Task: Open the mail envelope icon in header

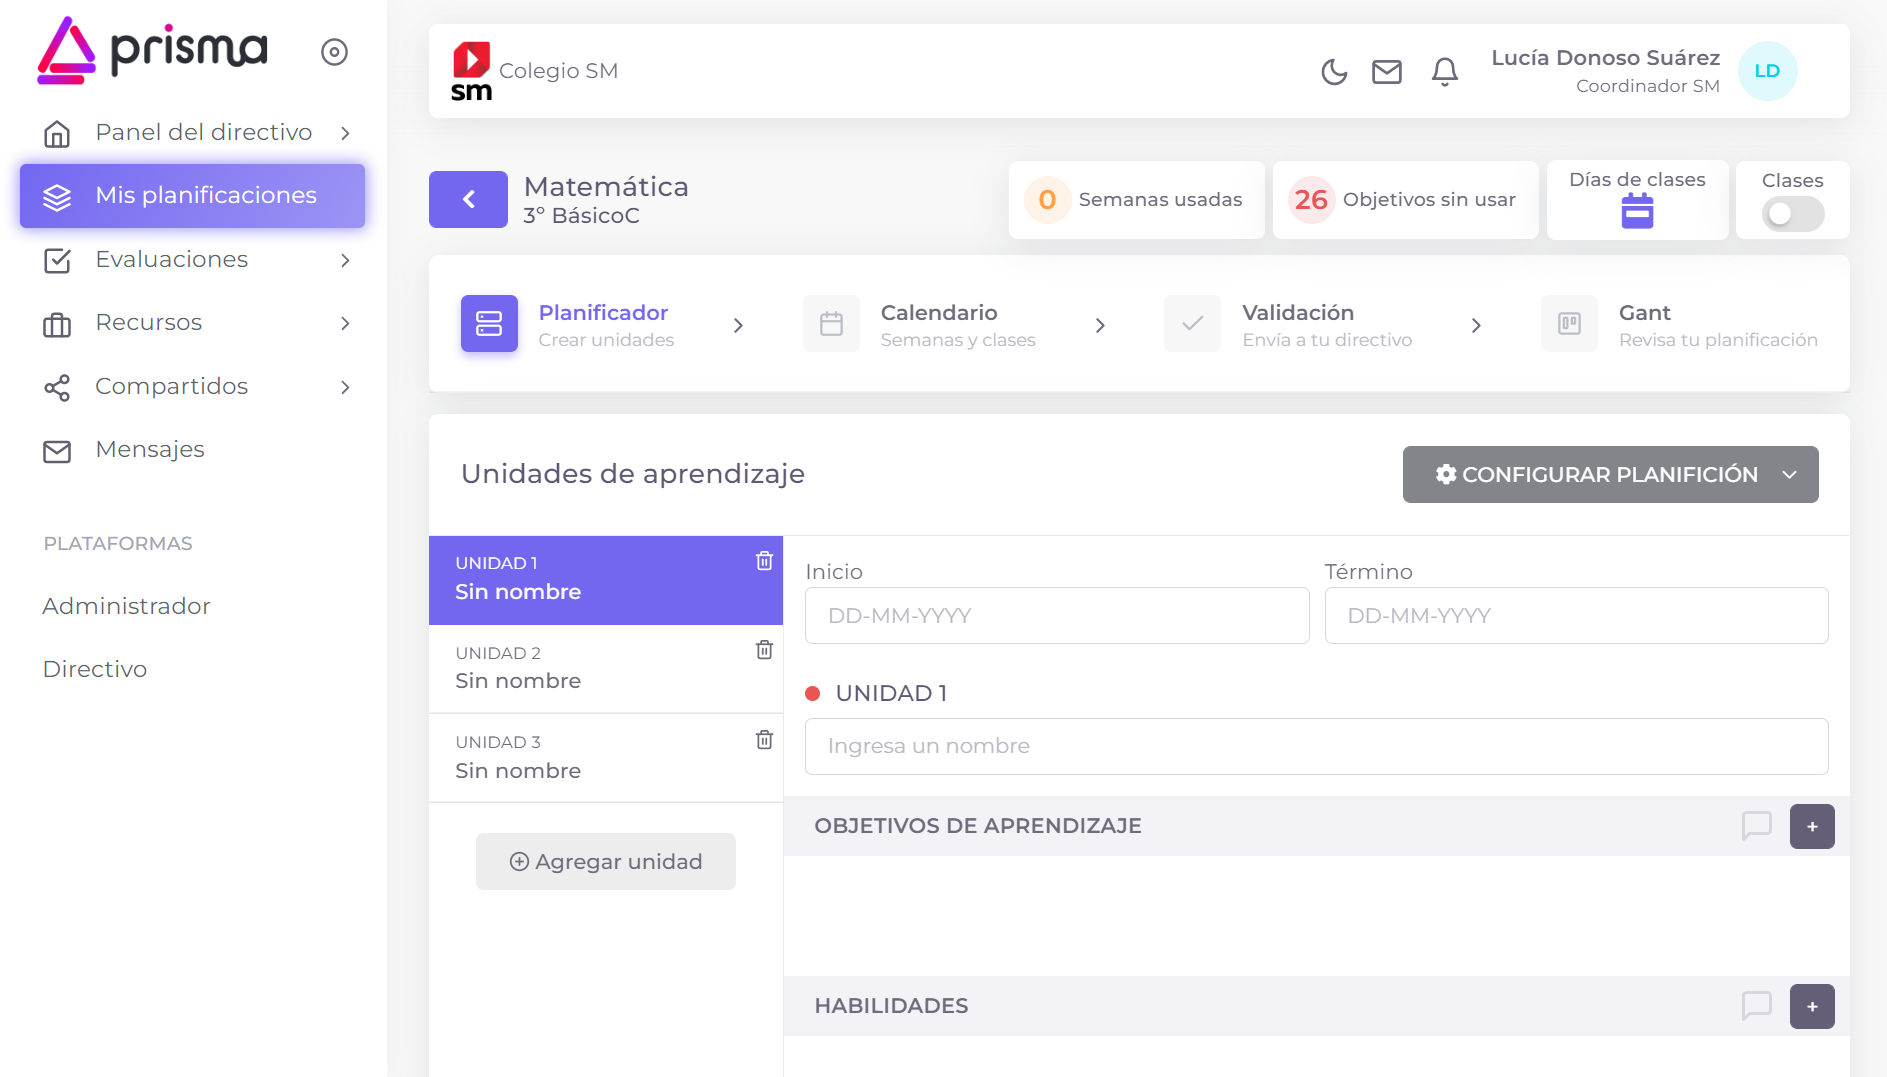Action: click(1386, 72)
